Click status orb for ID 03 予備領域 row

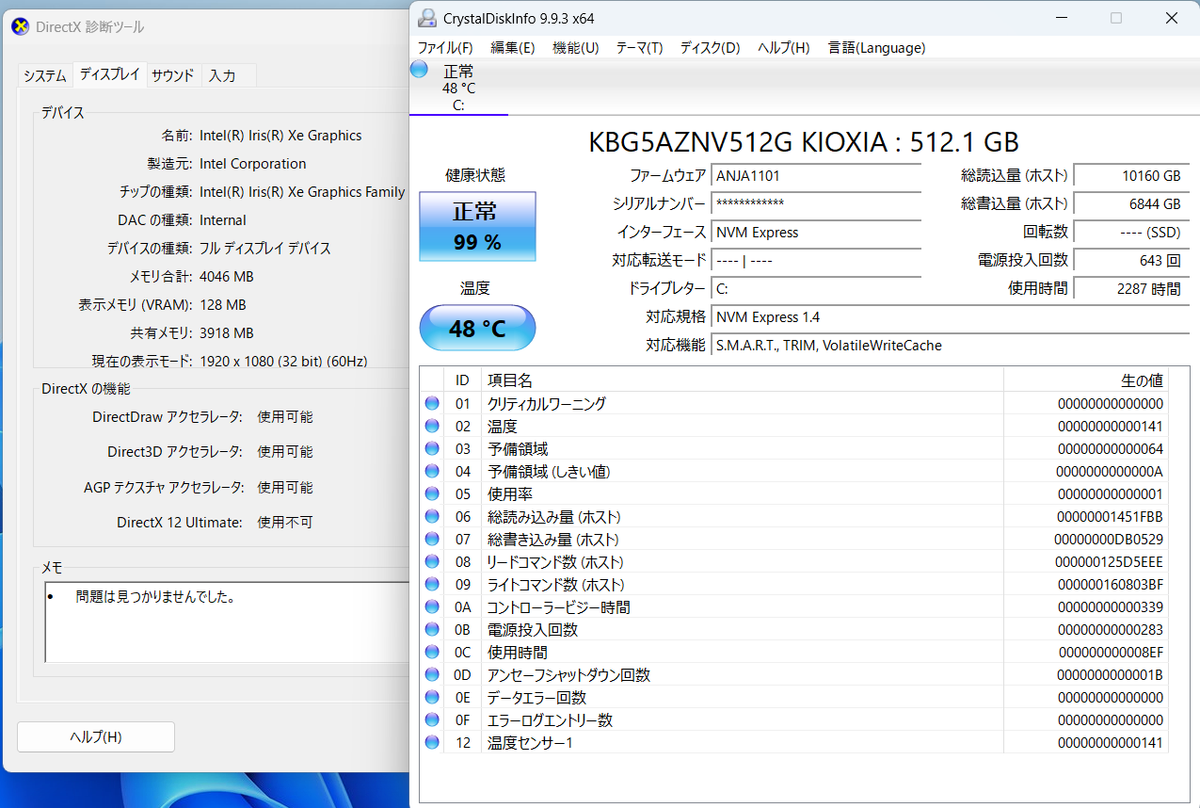432,449
